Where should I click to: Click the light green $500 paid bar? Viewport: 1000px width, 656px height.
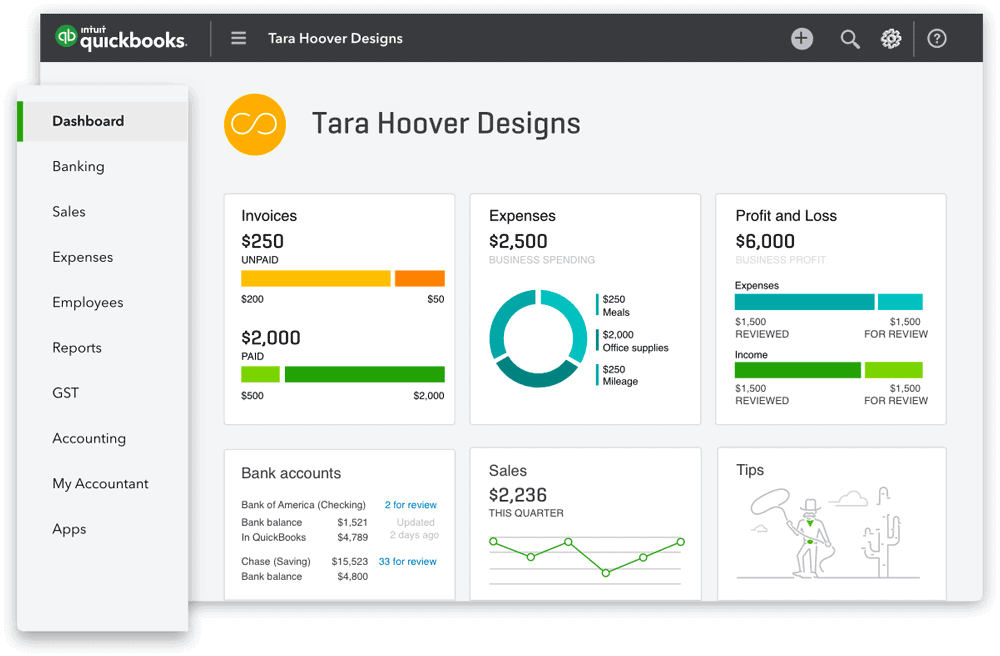point(260,374)
